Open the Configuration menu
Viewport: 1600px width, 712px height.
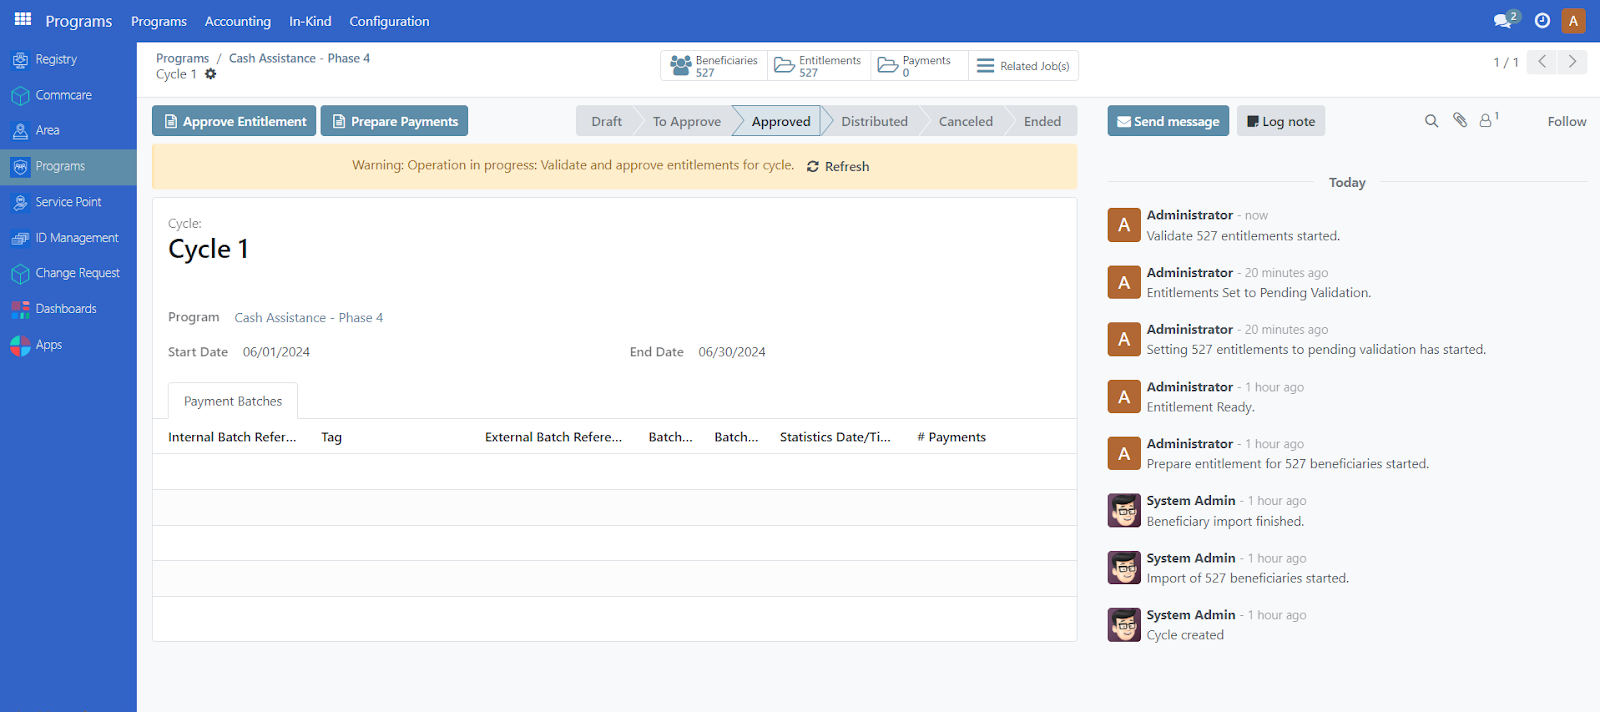(x=389, y=21)
